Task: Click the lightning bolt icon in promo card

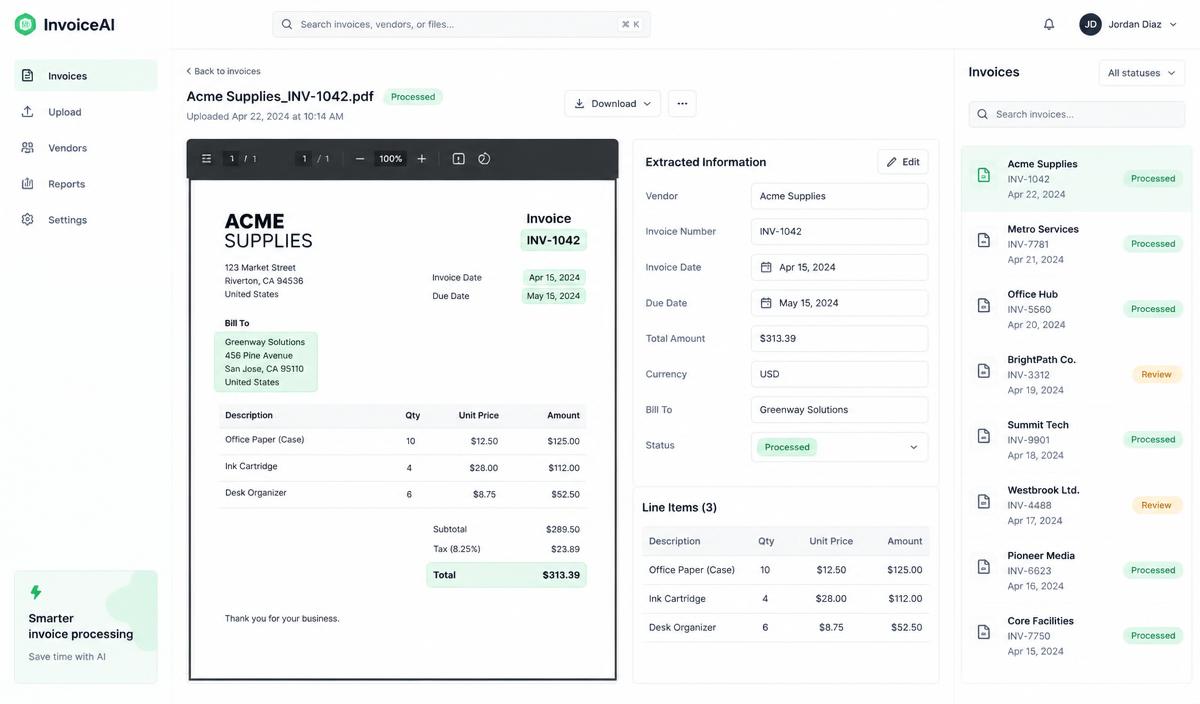Action: coord(36,592)
